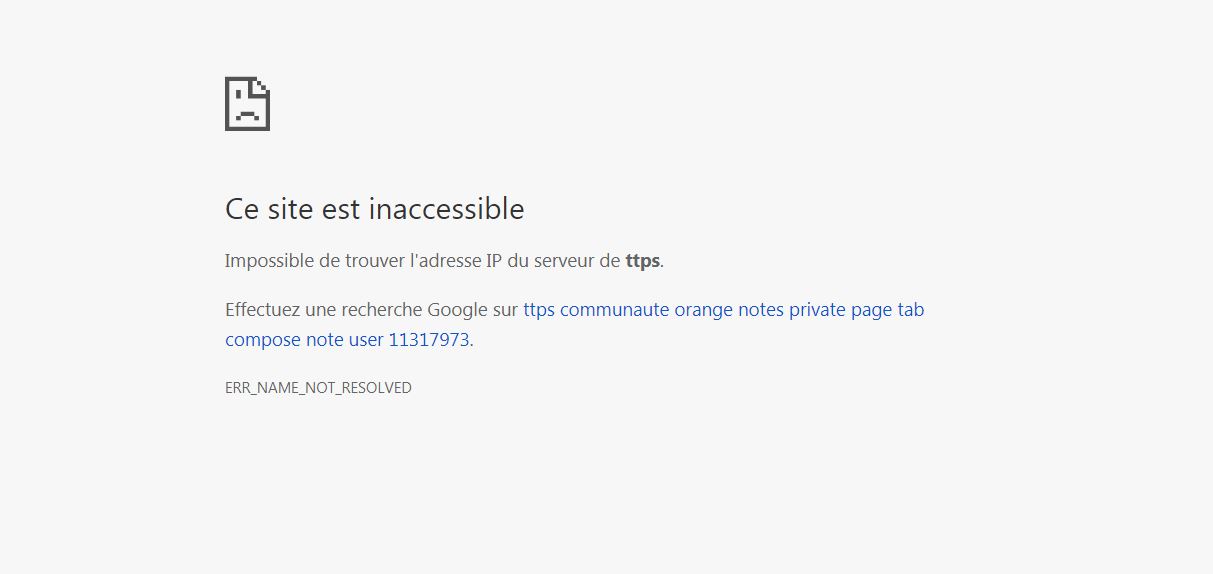This screenshot has width=1213, height=574.
Task: Click the word 'serveur' in the error description
Action: pos(564,261)
